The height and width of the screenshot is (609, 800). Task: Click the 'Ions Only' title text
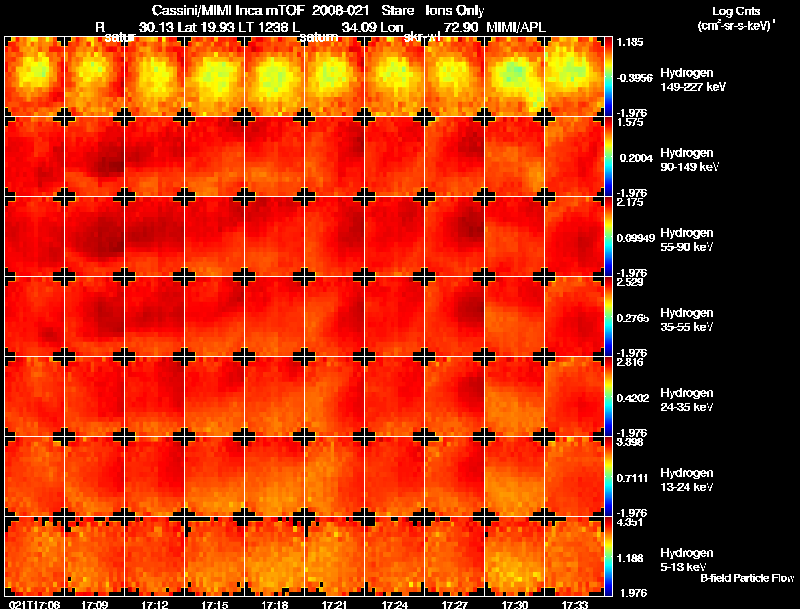click(455, 10)
